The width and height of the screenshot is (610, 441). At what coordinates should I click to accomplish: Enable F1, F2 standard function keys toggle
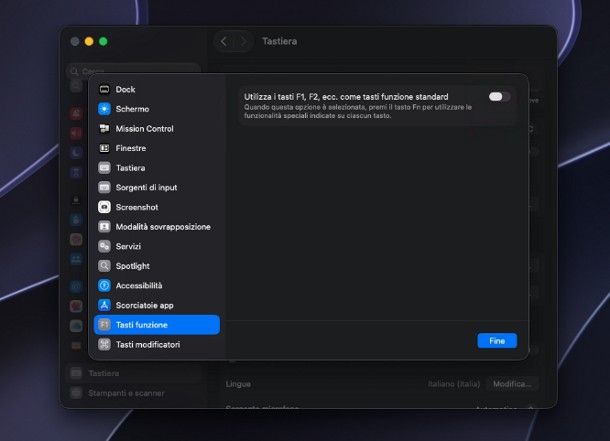click(500, 97)
